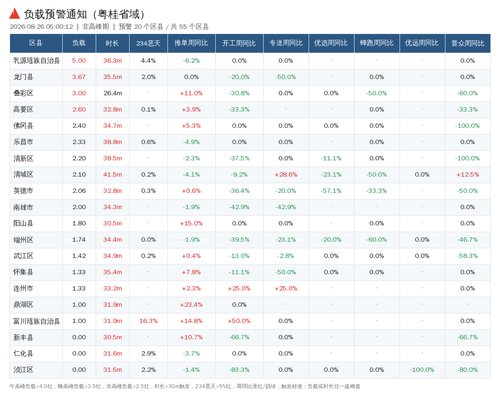This screenshot has height=402, width=500.
Task: Click 16.3% in the 富川瑶族自治县 row
Action: [x=148, y=321]
